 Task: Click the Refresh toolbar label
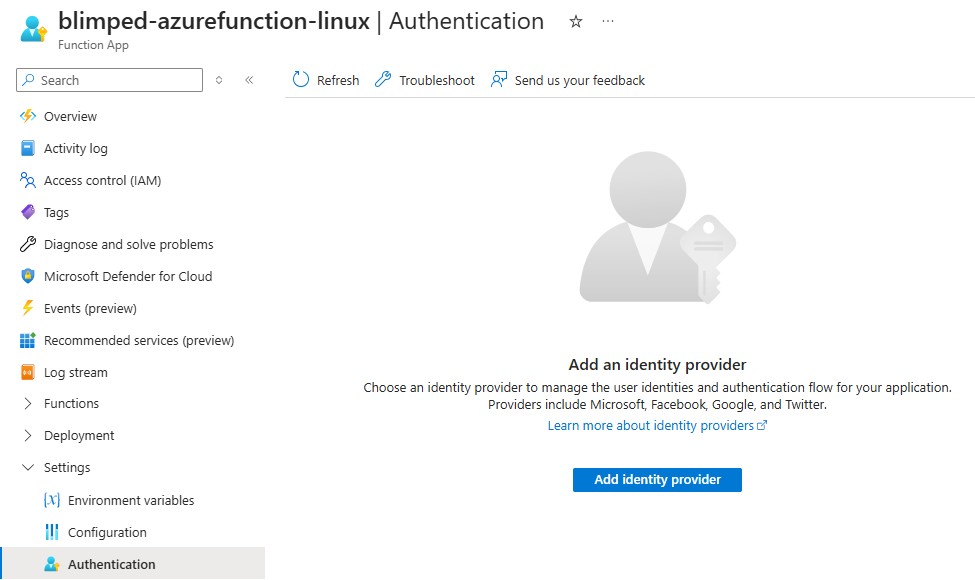(338, 80)
